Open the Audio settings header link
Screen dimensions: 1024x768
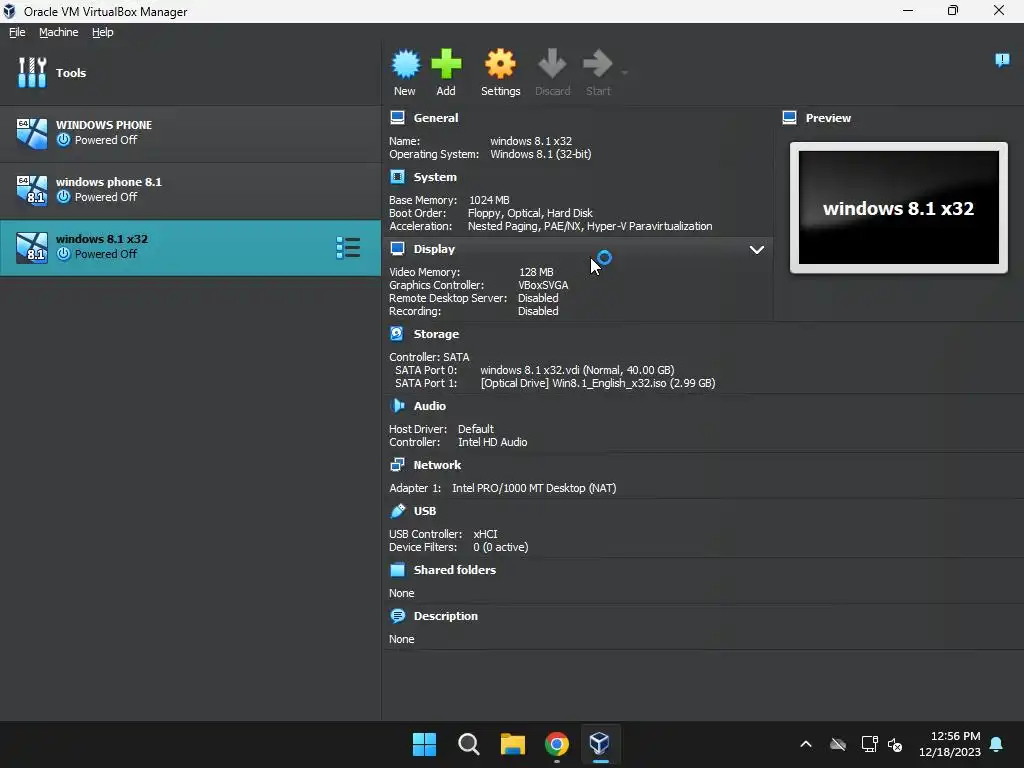(x=430, y=406)
